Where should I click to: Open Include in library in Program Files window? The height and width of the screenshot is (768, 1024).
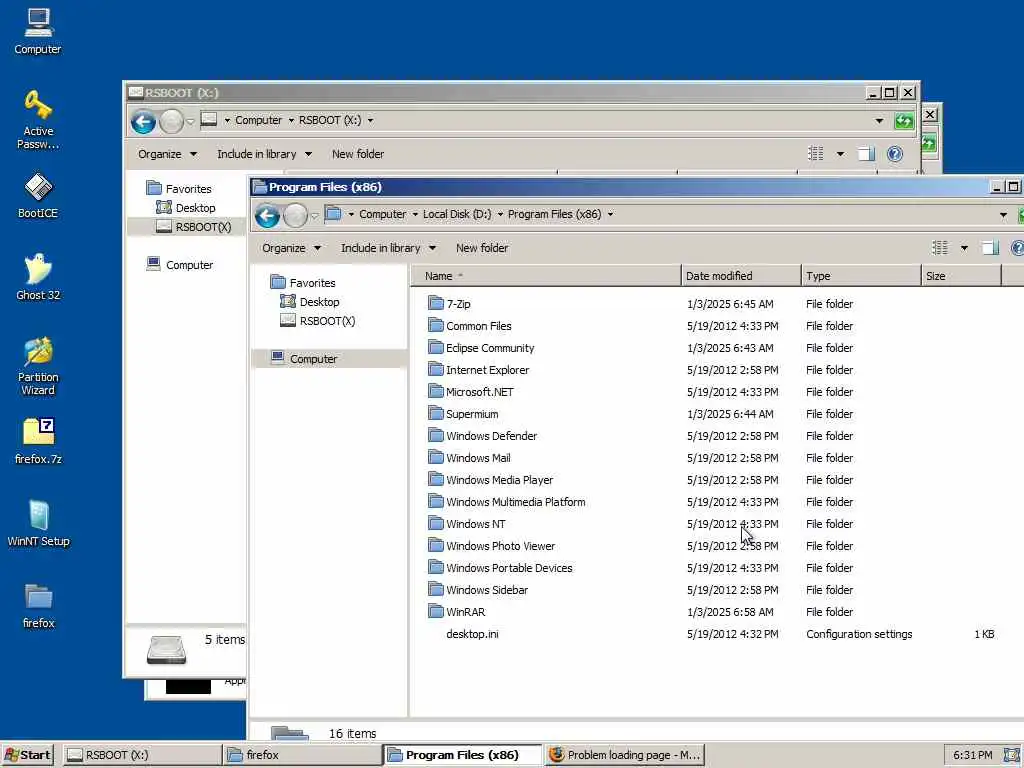coord(388,248)
